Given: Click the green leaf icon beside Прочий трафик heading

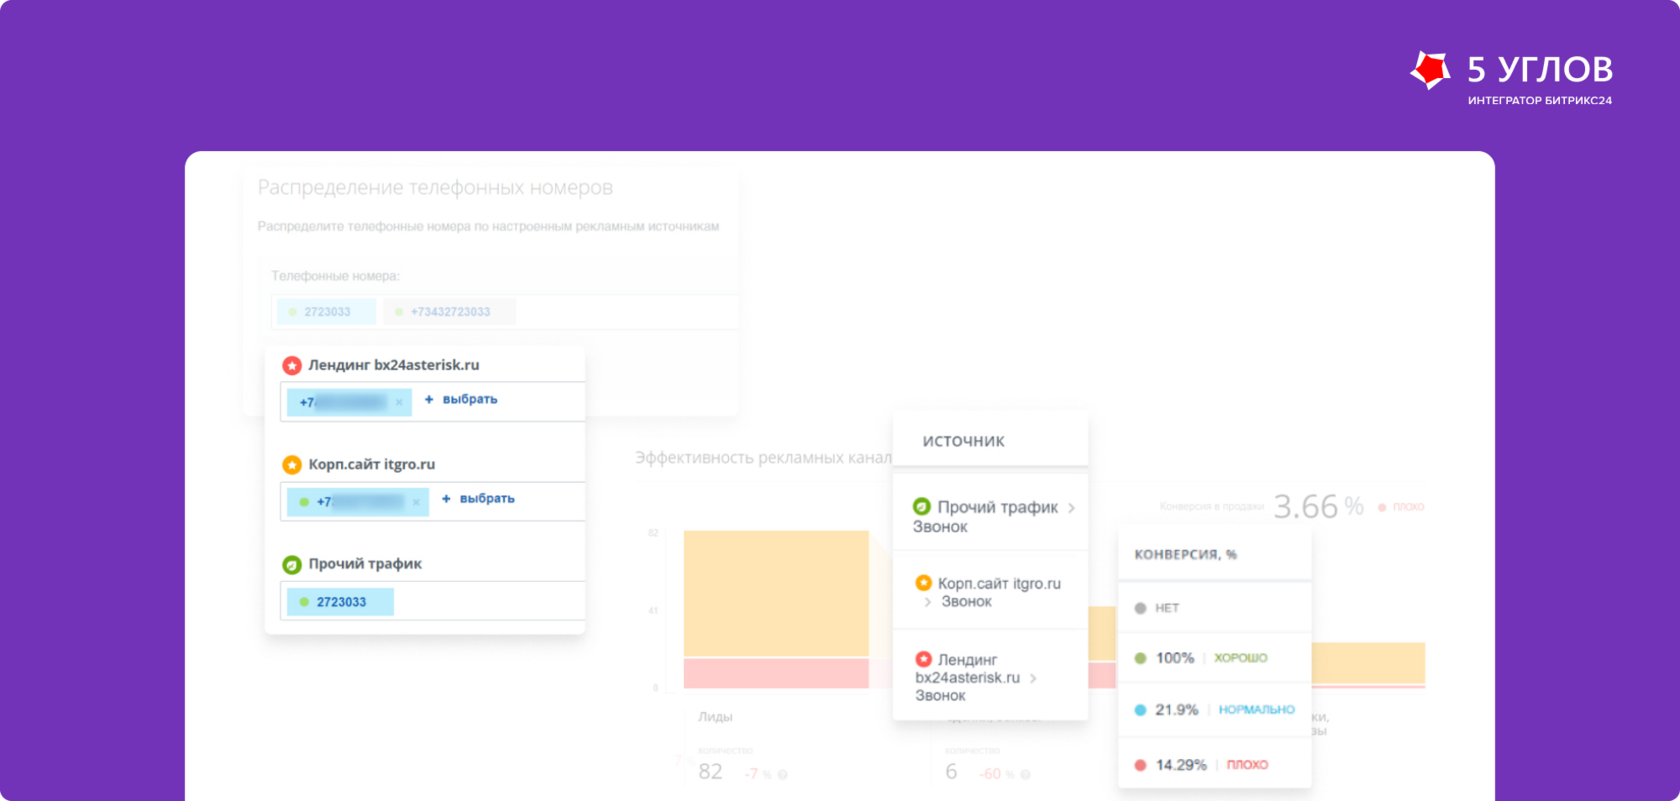Looking at the screenshot, I should [292, 565].
